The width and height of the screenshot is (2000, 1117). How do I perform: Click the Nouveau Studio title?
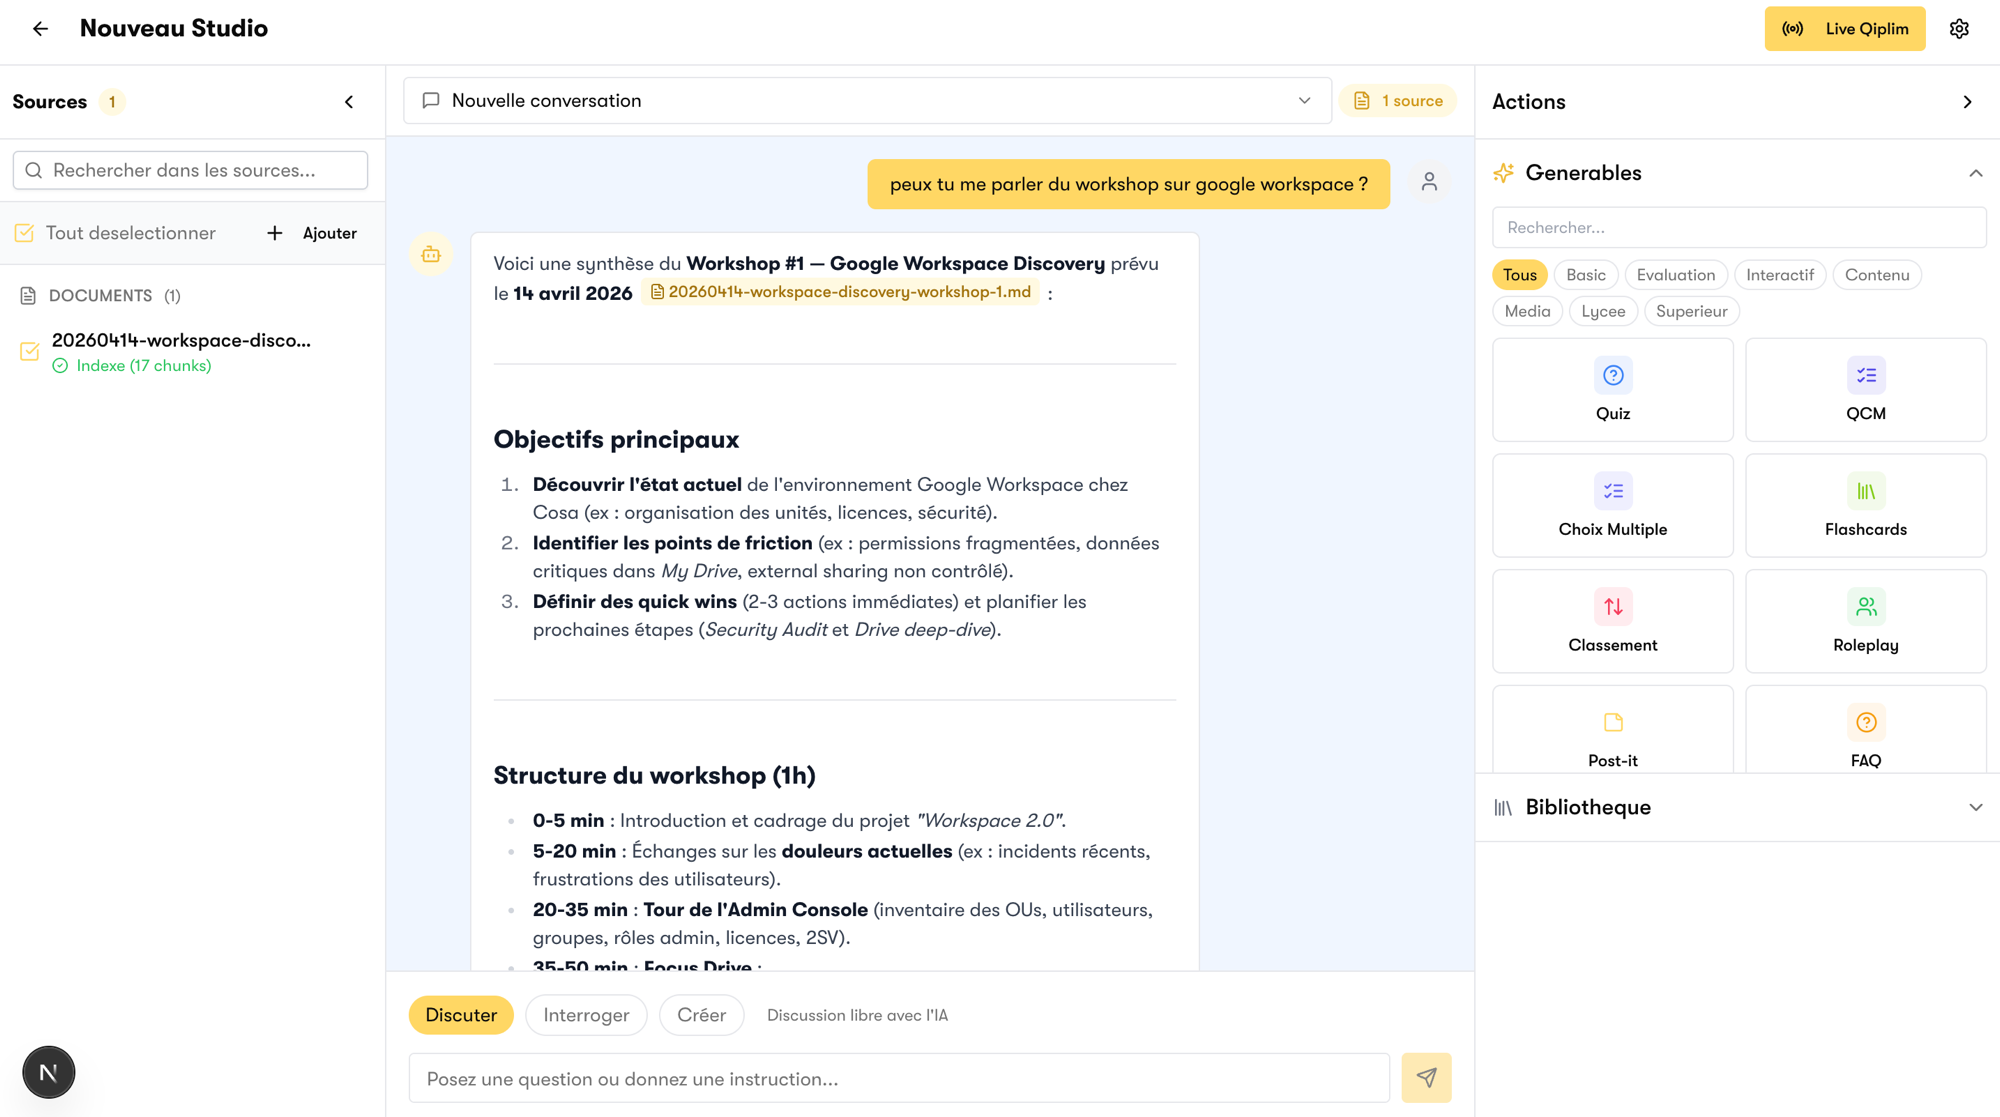pyautogui.click(x=173, y=28)
